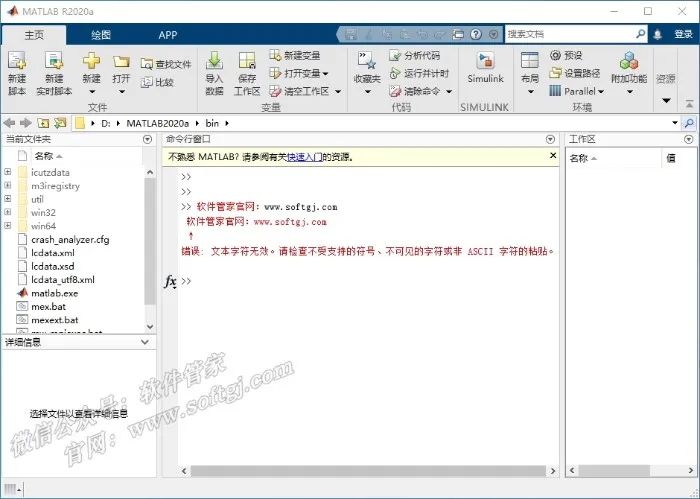Click bin in the address path
Screen dimensions: 700x499
(x=212, y=123)
